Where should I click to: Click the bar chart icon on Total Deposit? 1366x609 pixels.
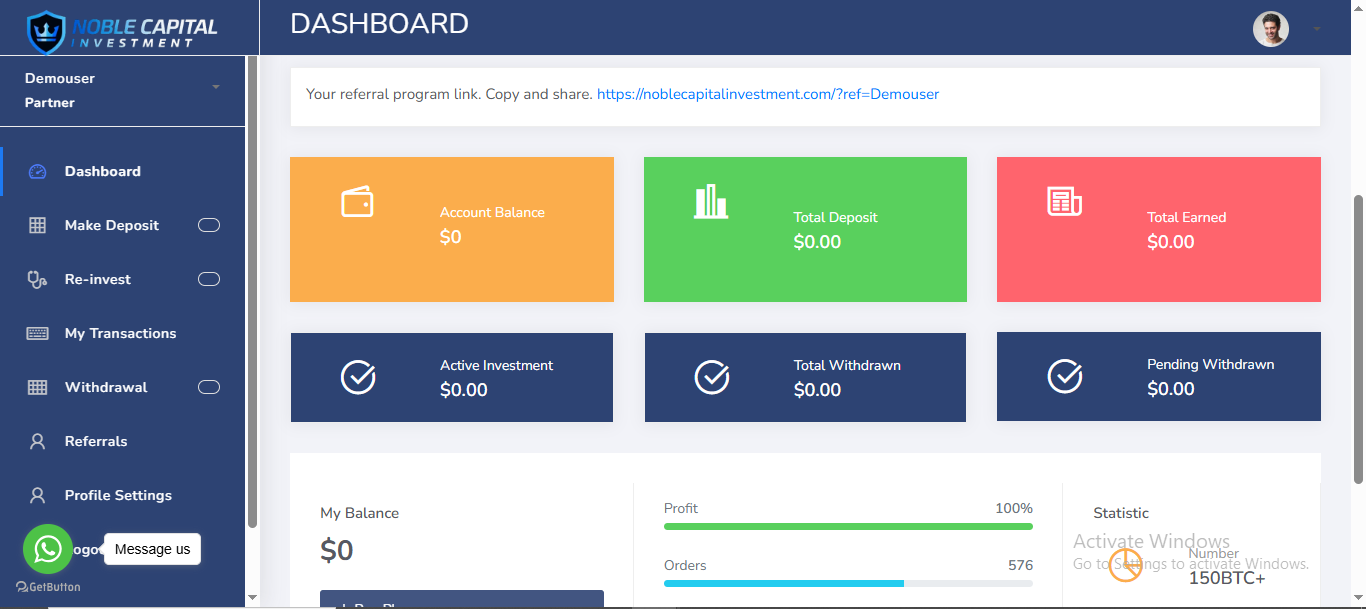point(711,202)
